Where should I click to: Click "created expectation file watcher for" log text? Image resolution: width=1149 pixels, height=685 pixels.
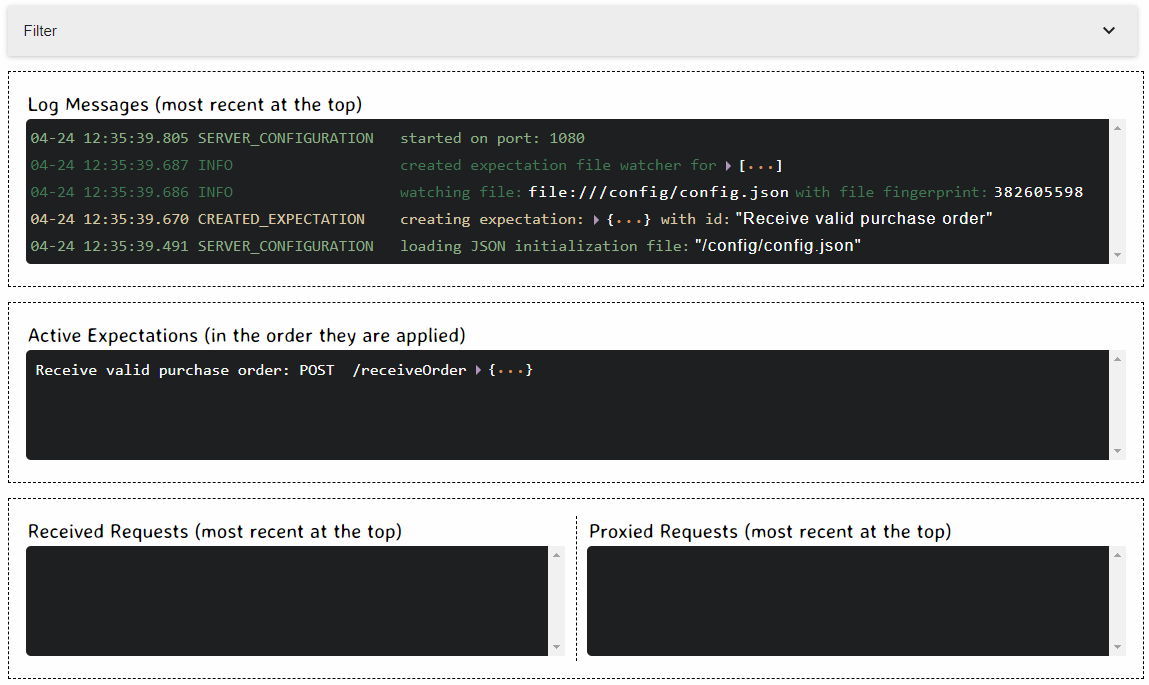point(558,166)
